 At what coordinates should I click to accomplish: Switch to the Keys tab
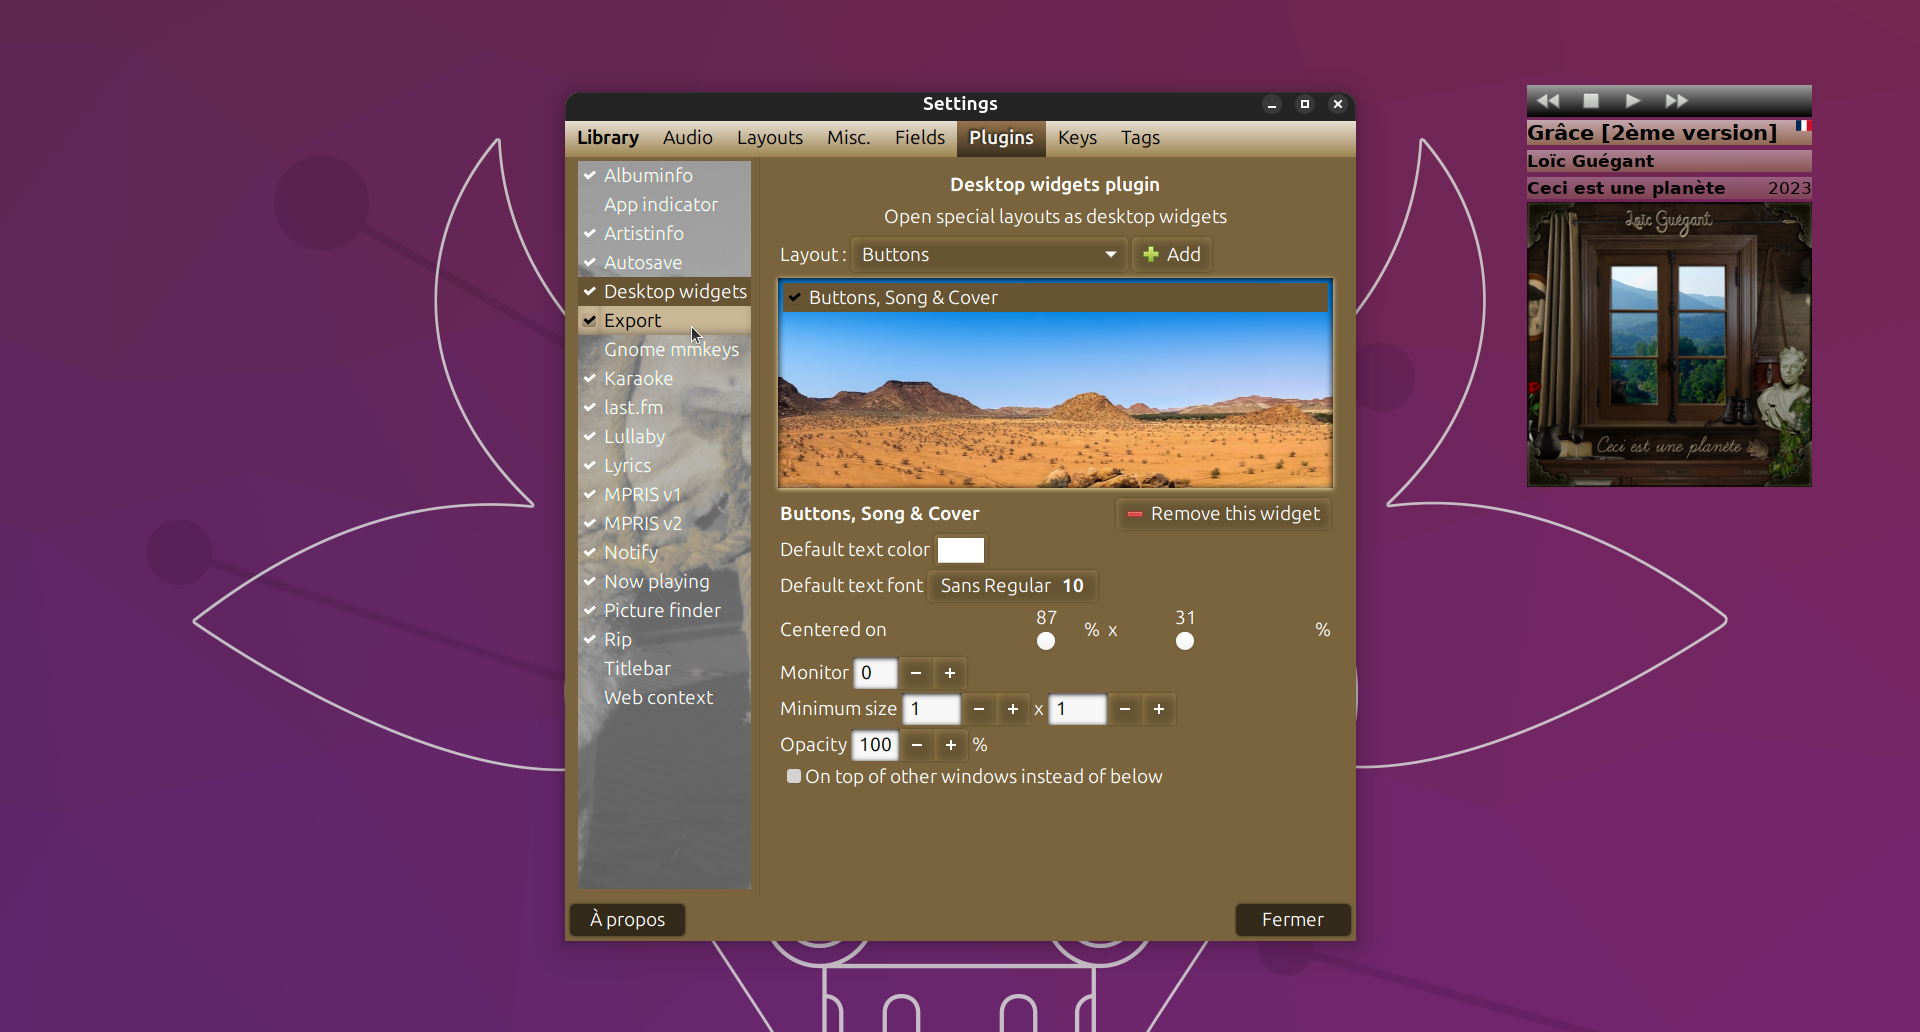1078,138
